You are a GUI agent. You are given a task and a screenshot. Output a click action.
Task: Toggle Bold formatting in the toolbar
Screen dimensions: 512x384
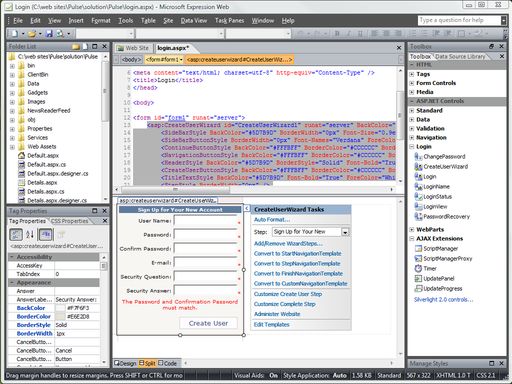click(x=337, y=34)
